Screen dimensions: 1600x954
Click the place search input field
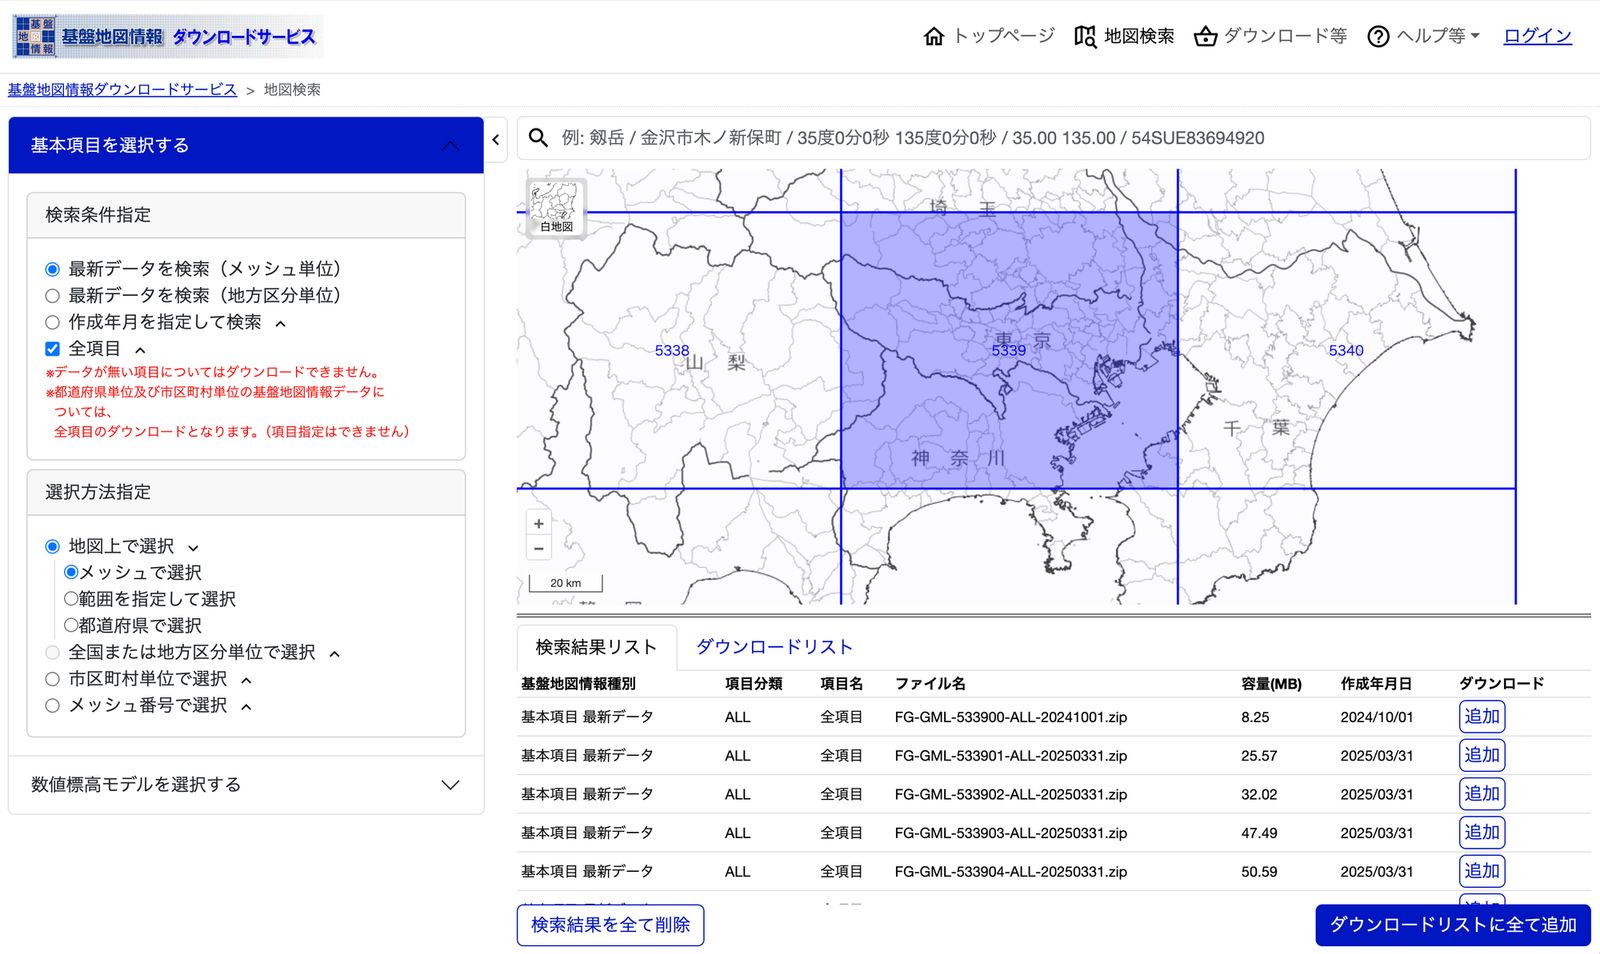pyautogui.click(x=1053, y=138)
